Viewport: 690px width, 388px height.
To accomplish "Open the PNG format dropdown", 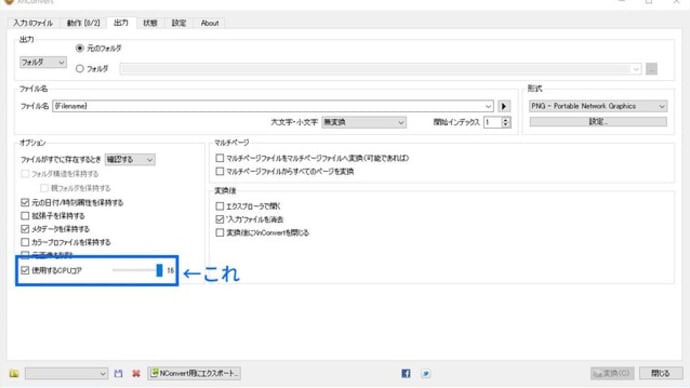I will point(598,106).
